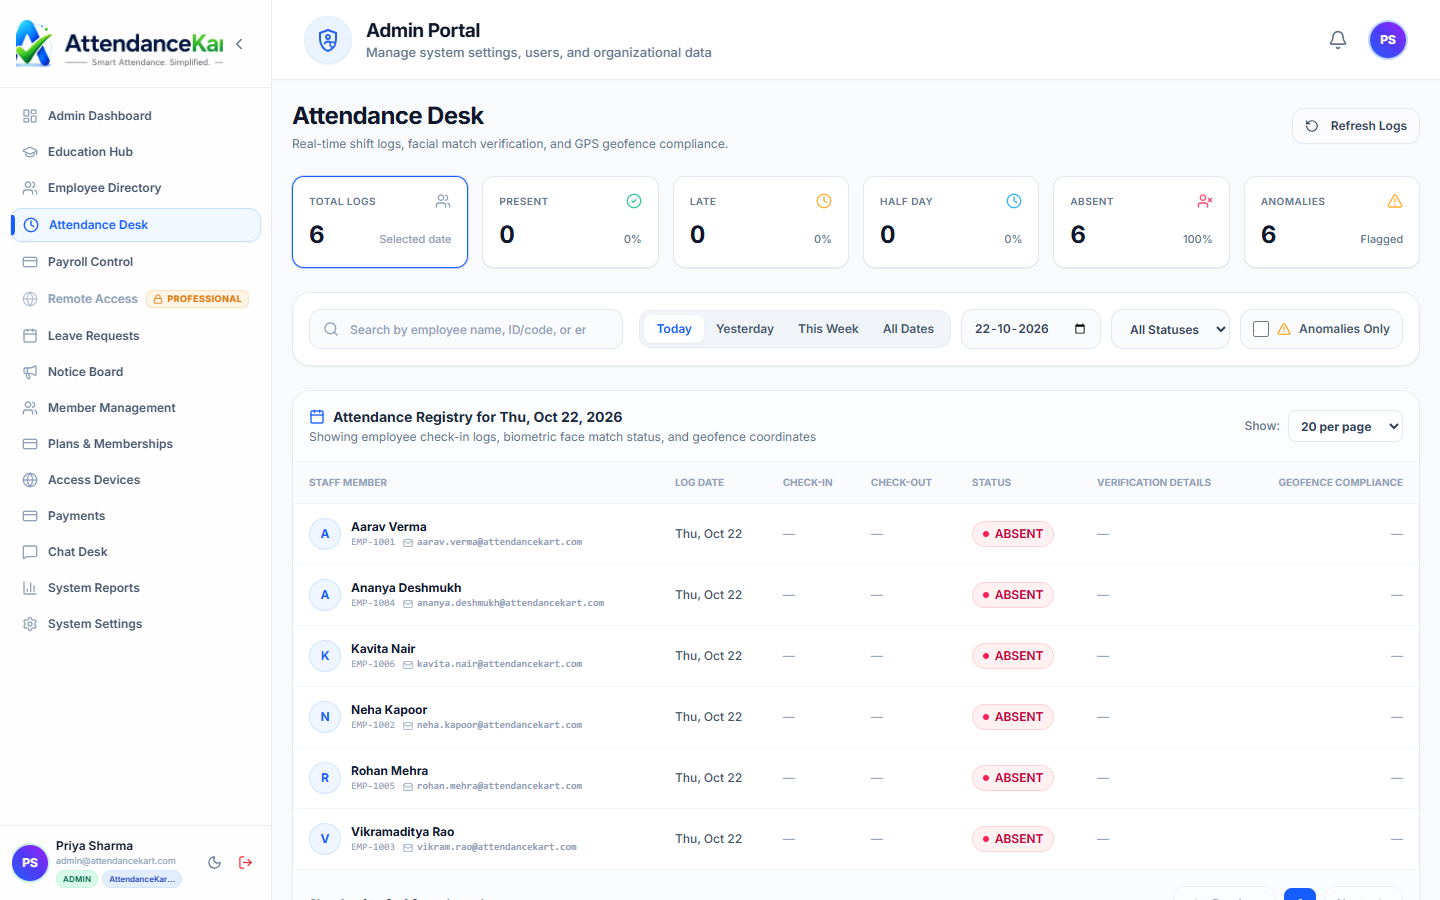The image size is (1440, 900).
Task: Go to Payroll Control page
Action: (136, 262)
